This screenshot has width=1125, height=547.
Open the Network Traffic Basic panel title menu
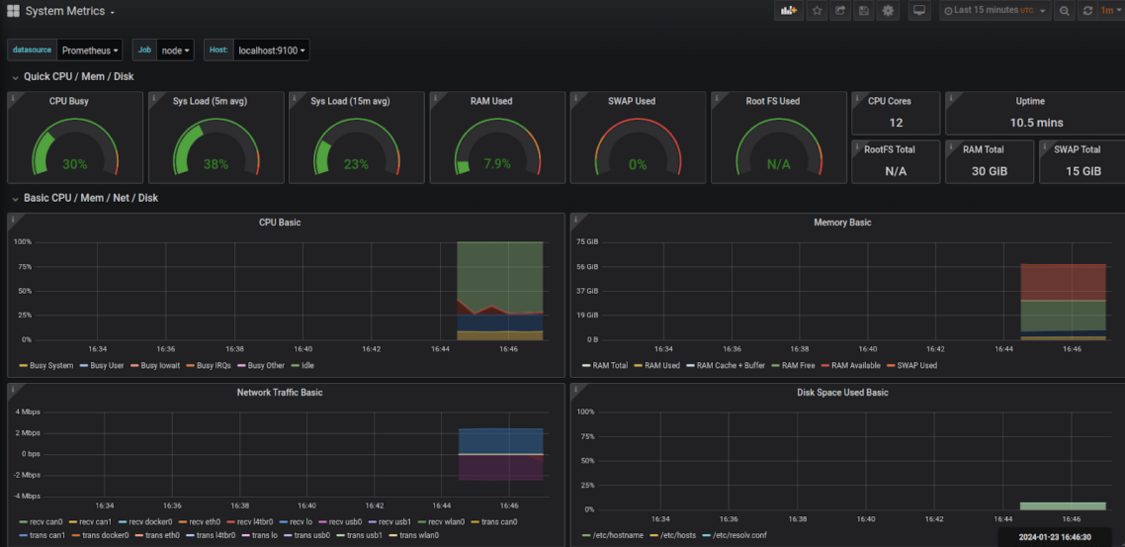point(280,393)
